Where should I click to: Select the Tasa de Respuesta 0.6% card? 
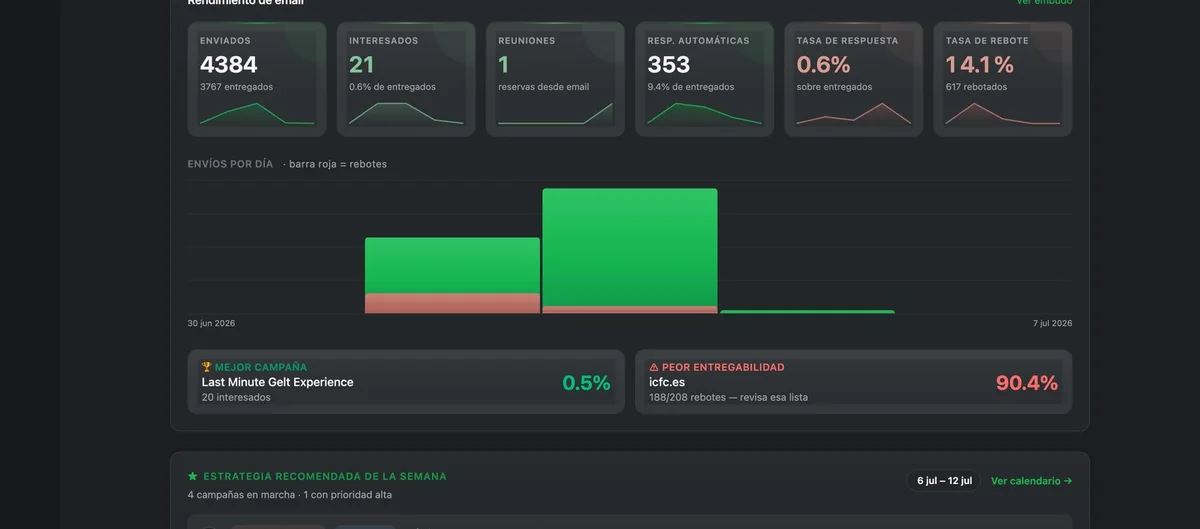[853, 79]
